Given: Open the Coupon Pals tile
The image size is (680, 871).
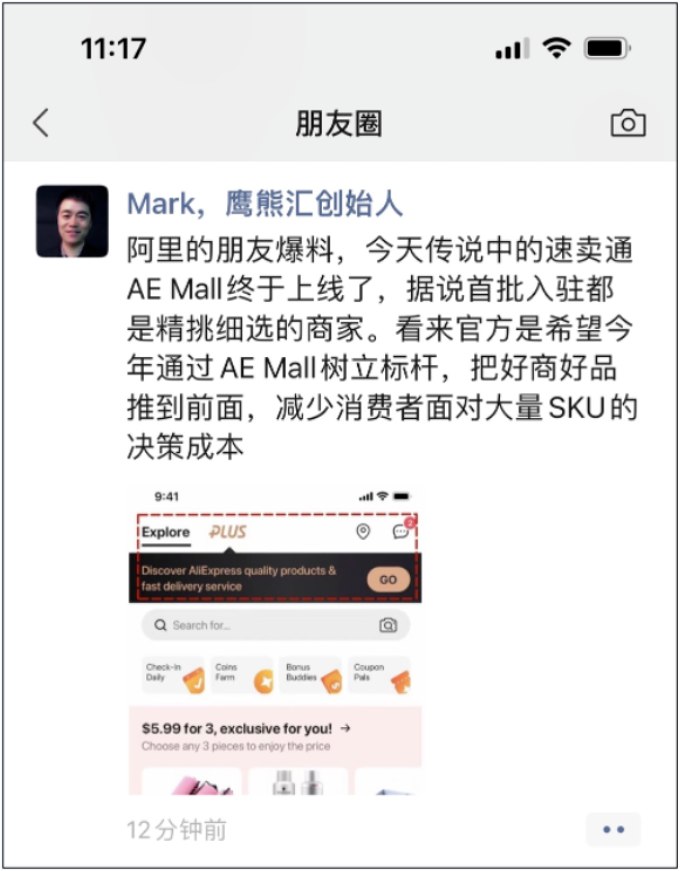Looking at the screenshot, I should [x=379, y=675].
